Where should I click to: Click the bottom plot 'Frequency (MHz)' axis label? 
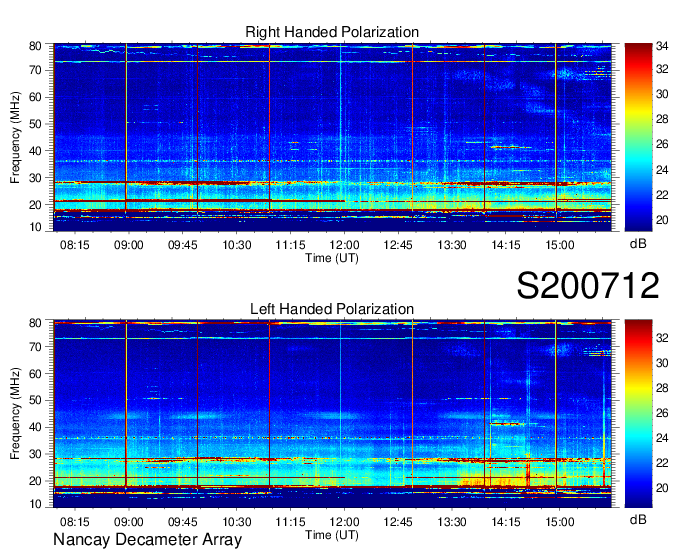click(15, 414)
